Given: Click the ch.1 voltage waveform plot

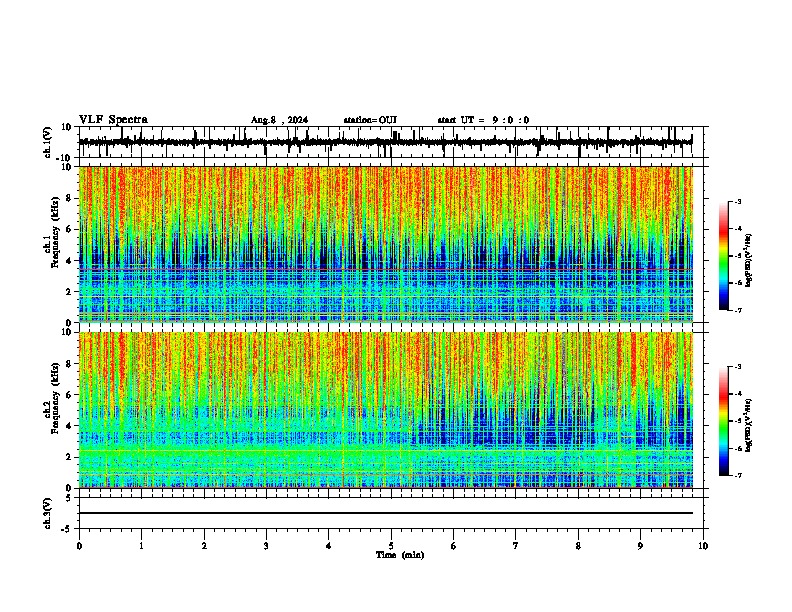Looking at the screenshot, I should 385,142.
